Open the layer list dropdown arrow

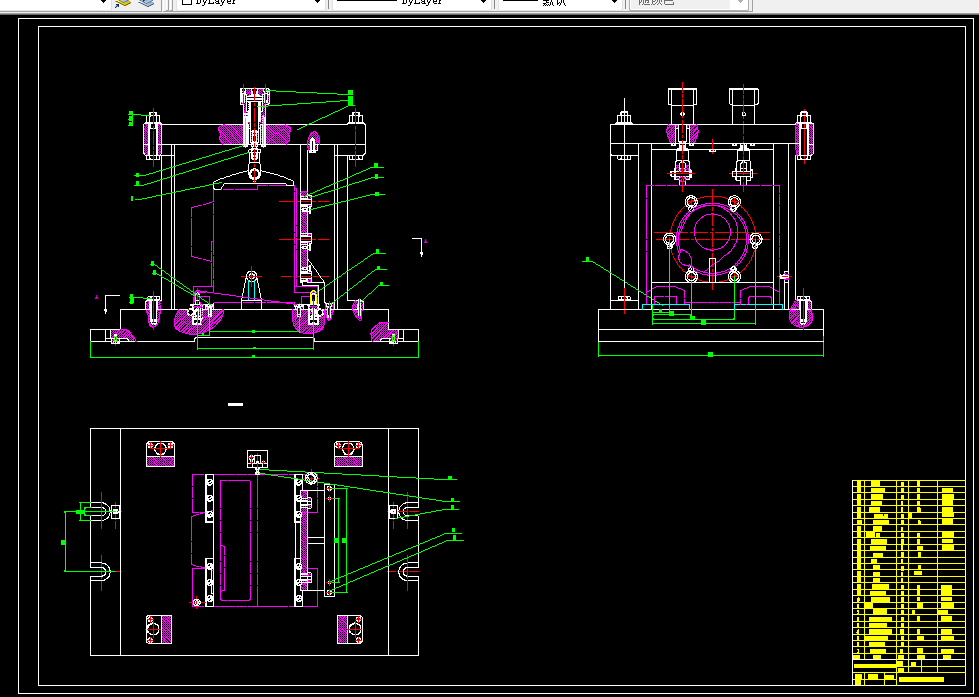104,2
